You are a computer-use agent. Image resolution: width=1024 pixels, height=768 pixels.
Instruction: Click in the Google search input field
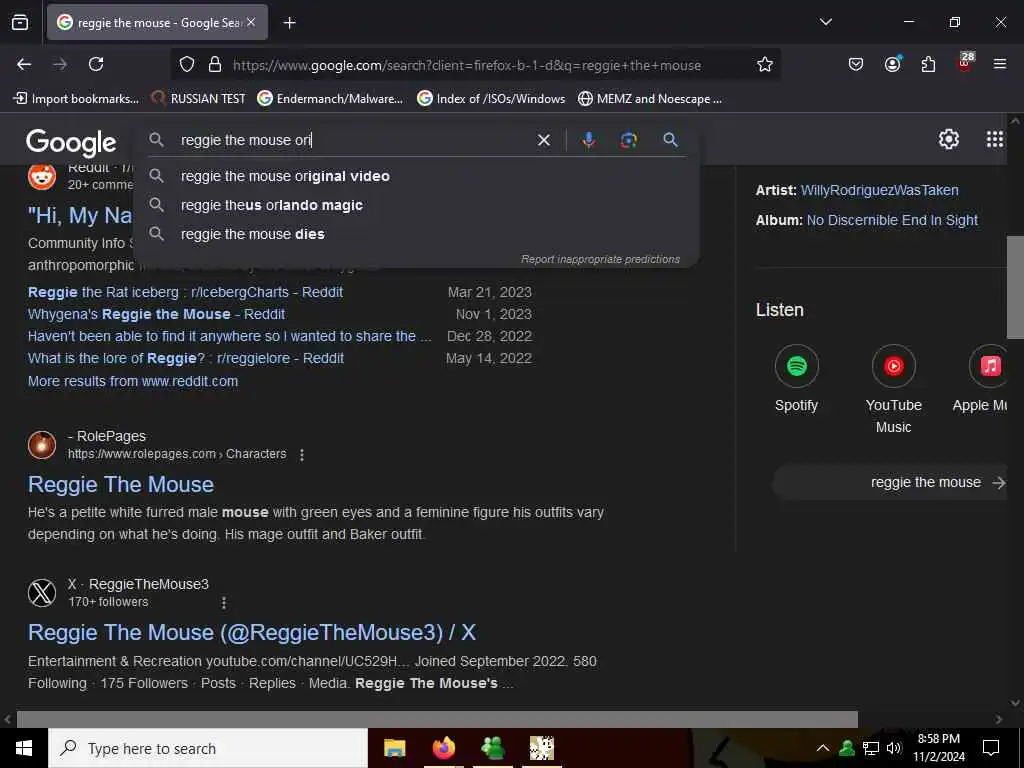click(x=356, y=140)
